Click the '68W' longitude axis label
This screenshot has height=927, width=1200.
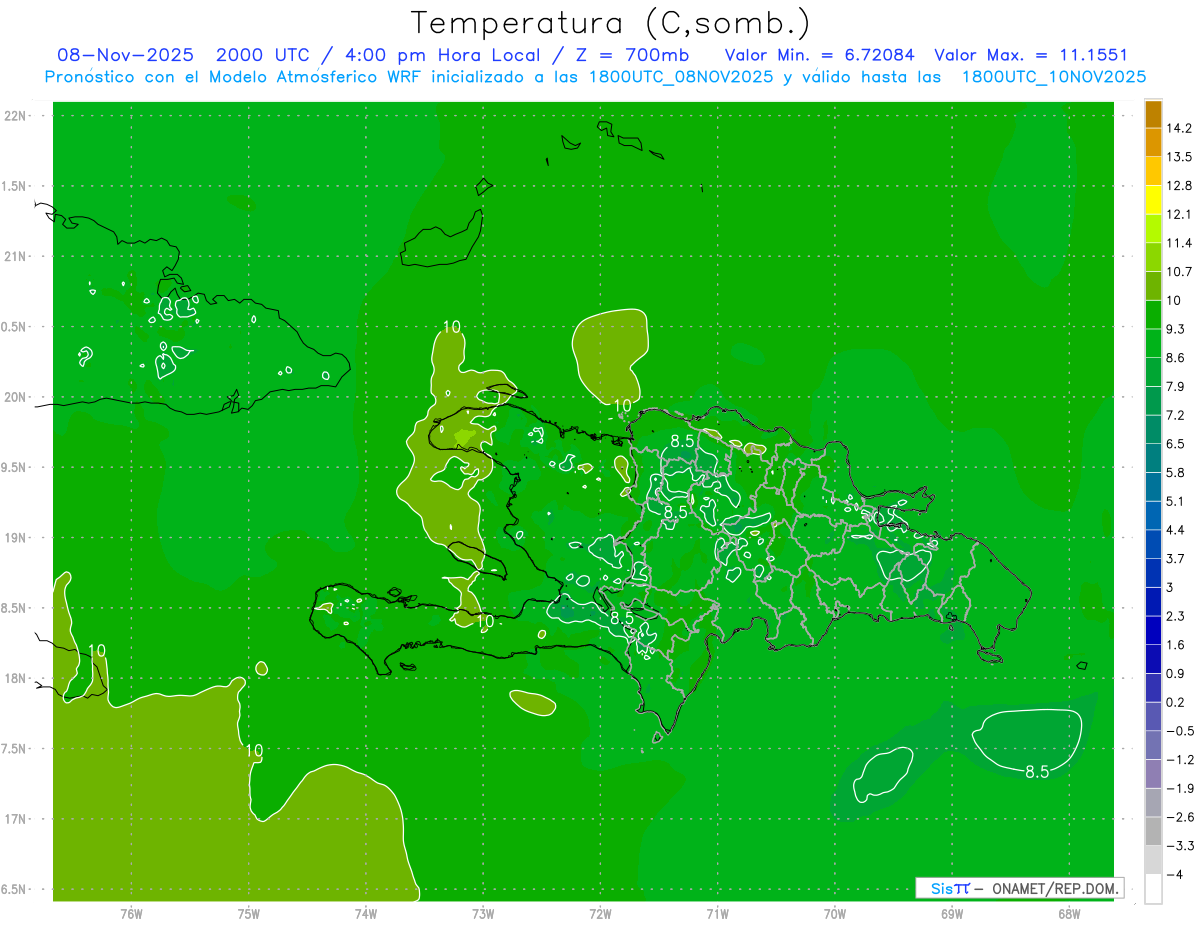1068,913
